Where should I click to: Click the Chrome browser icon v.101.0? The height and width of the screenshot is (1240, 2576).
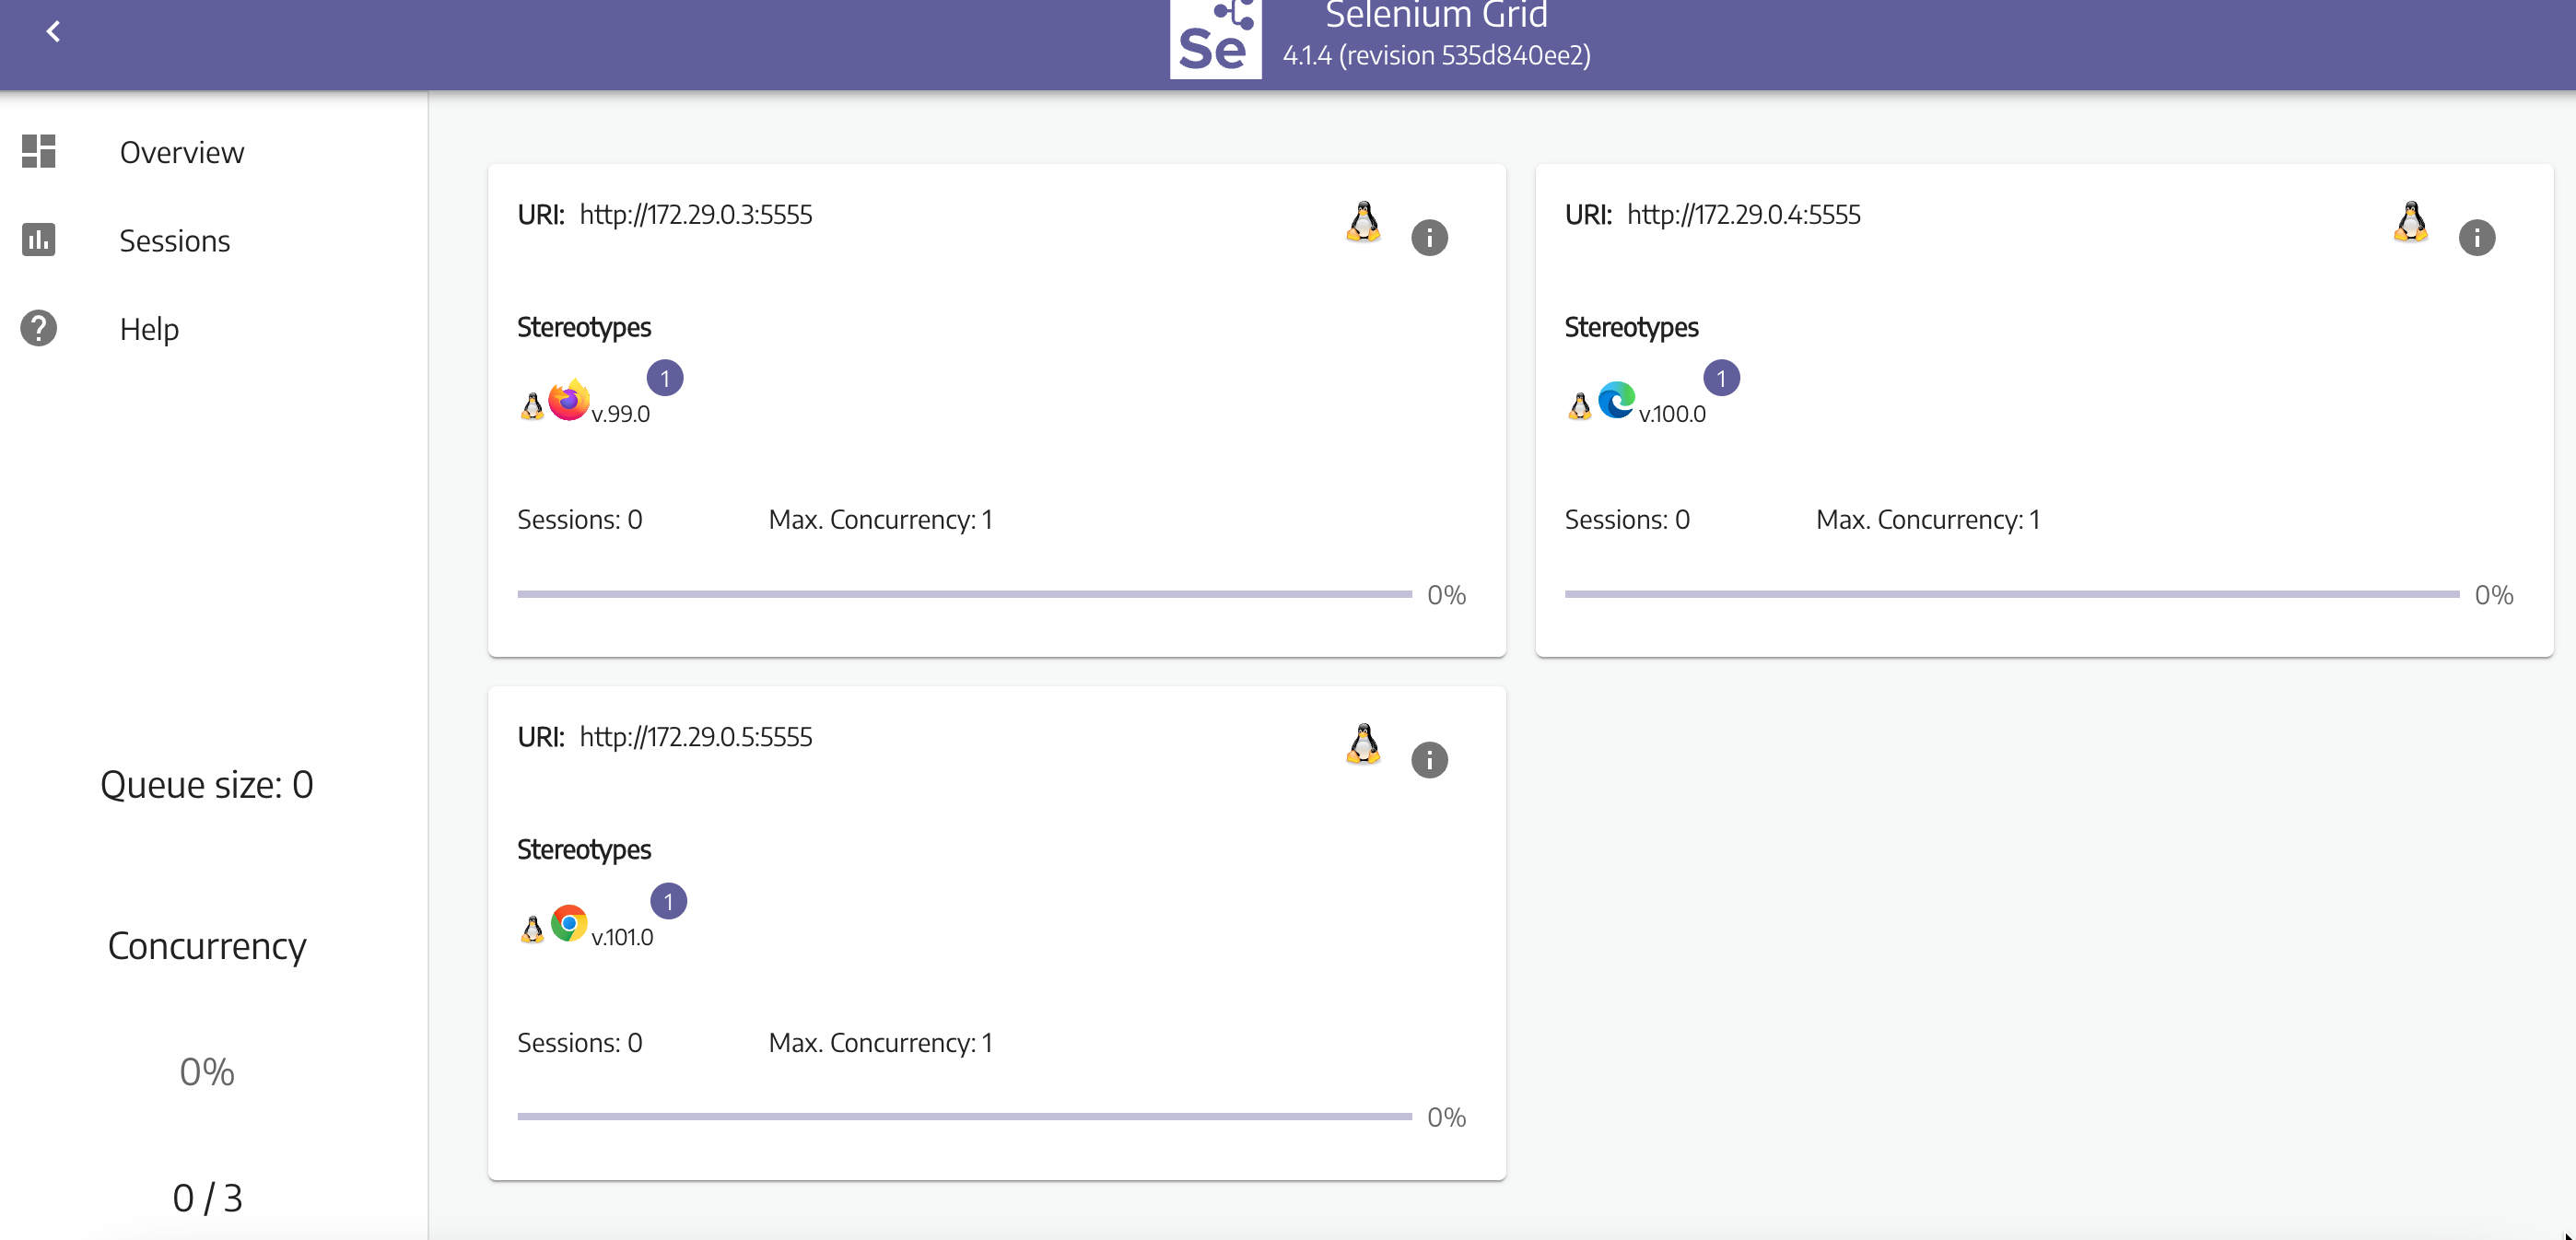click(569, 923)
